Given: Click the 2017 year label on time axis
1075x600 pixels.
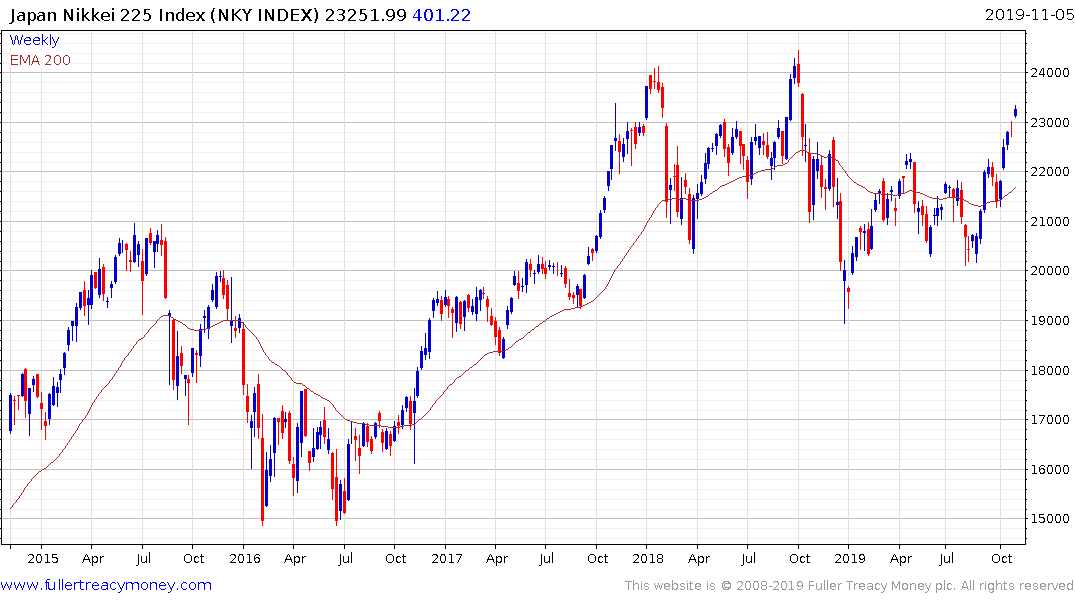Looking at the screenshot, I should click(447, 558).
